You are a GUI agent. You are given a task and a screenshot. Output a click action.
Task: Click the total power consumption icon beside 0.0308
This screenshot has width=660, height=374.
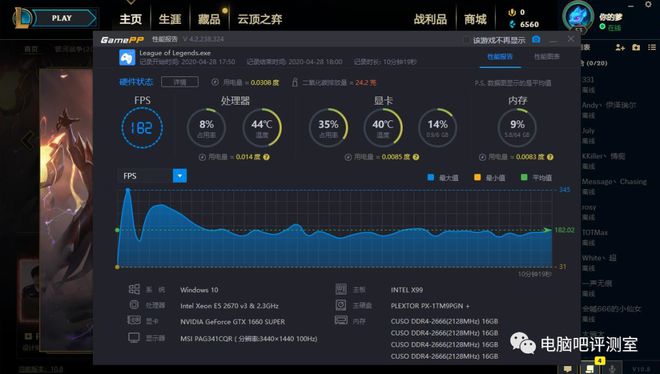215,82
